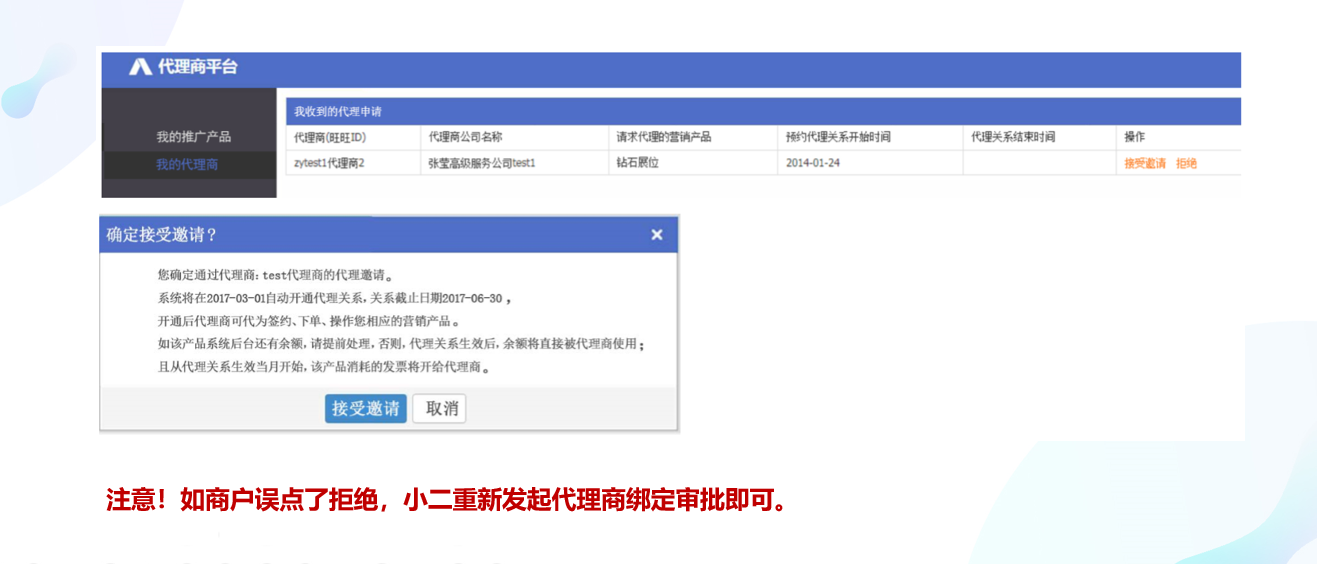Click 拒绝 link in the table row
The image size is (1317, 564).
pos(1186,163)
